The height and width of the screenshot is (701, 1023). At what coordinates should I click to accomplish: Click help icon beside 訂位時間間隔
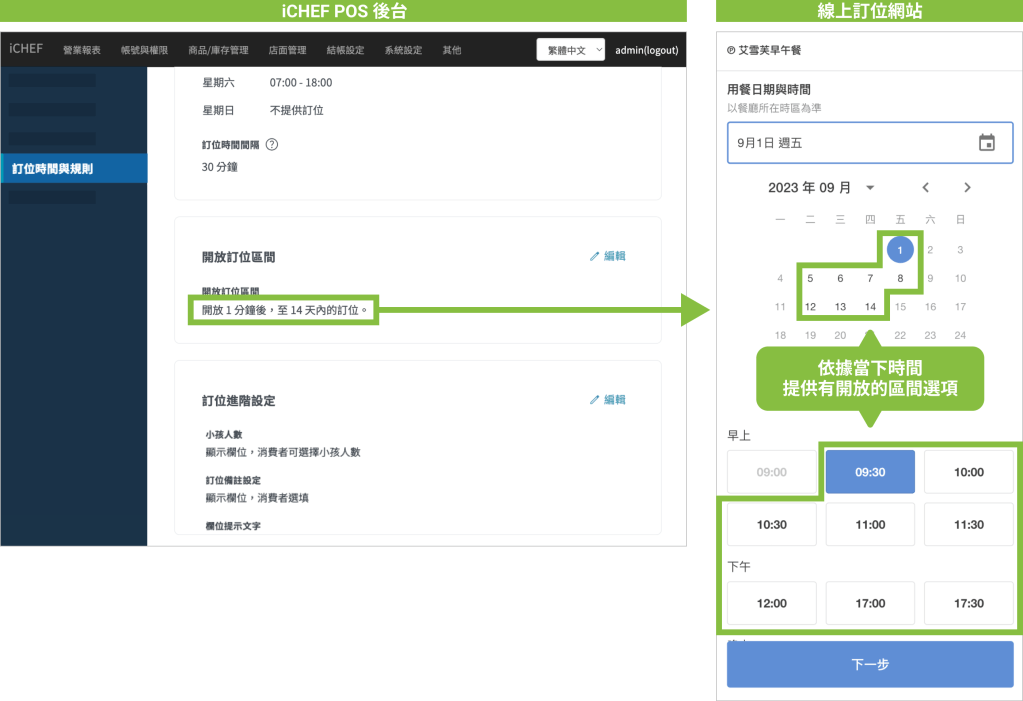click(x=271, y=144)
